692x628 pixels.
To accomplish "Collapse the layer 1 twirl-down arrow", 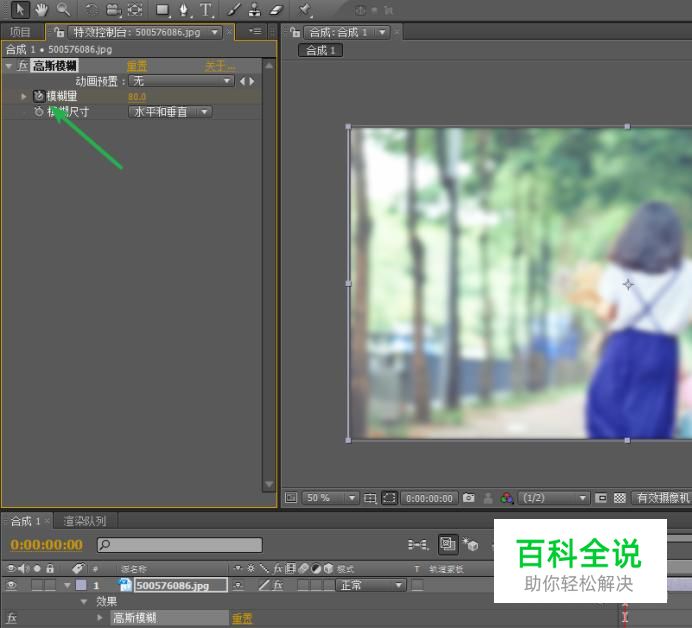I will click(67, 586).
